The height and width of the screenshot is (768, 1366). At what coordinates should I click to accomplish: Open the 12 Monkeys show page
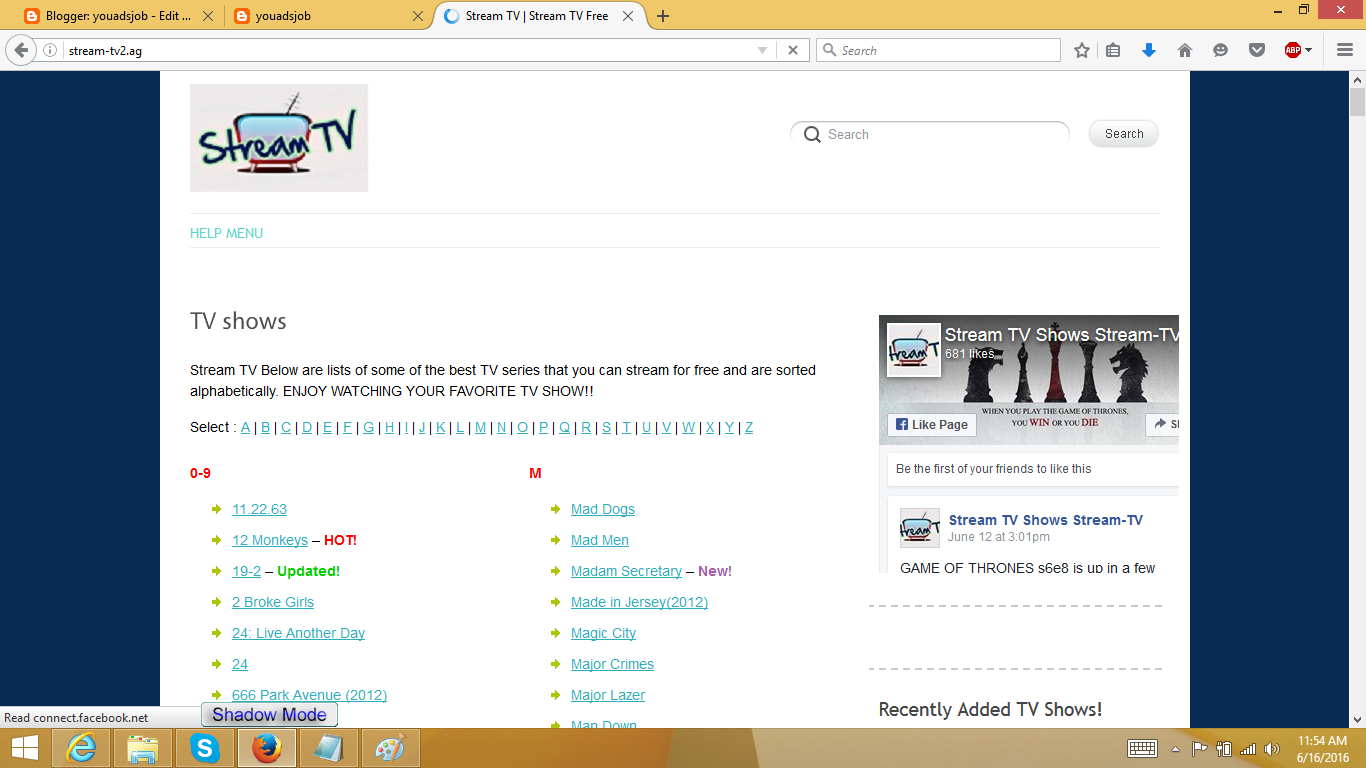(270, 540)
